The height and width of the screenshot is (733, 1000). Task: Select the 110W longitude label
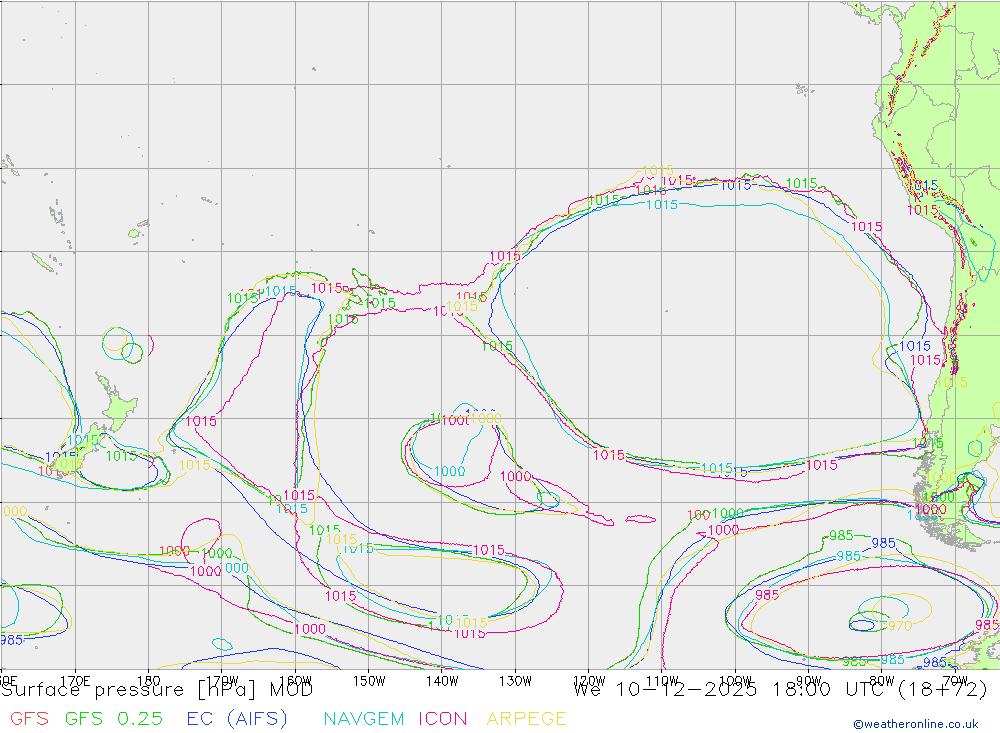click(662, 681)
